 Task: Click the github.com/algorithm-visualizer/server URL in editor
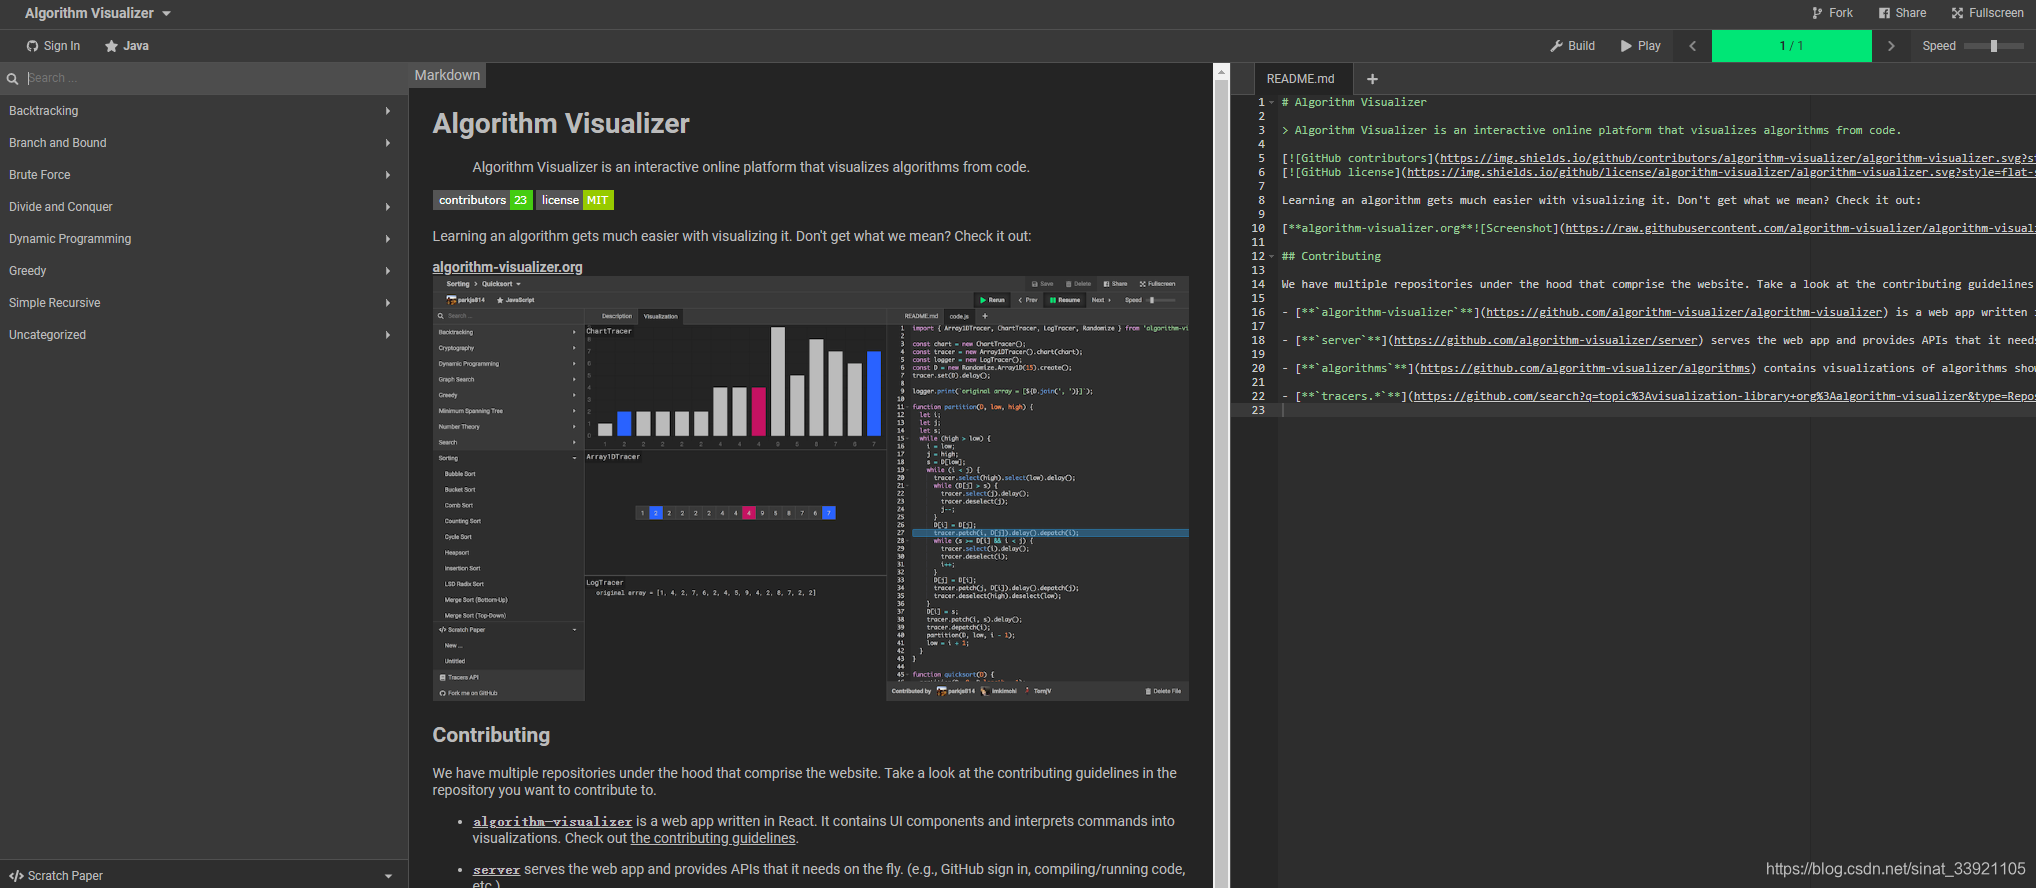click(x=1546, y=340)
